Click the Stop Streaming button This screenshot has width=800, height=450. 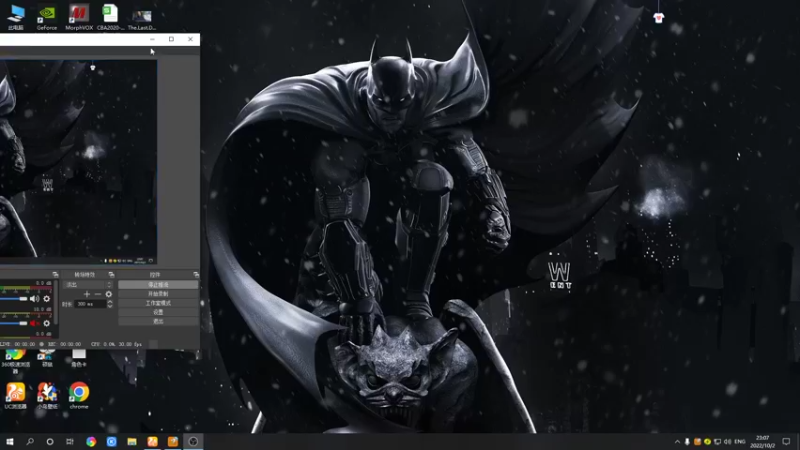click(x=158, y=285)
